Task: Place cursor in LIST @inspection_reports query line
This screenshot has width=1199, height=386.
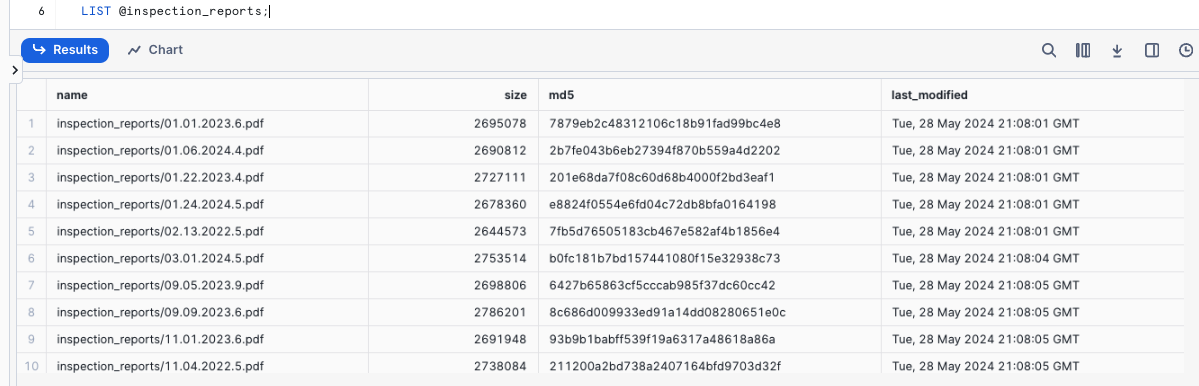Action: 175,12
